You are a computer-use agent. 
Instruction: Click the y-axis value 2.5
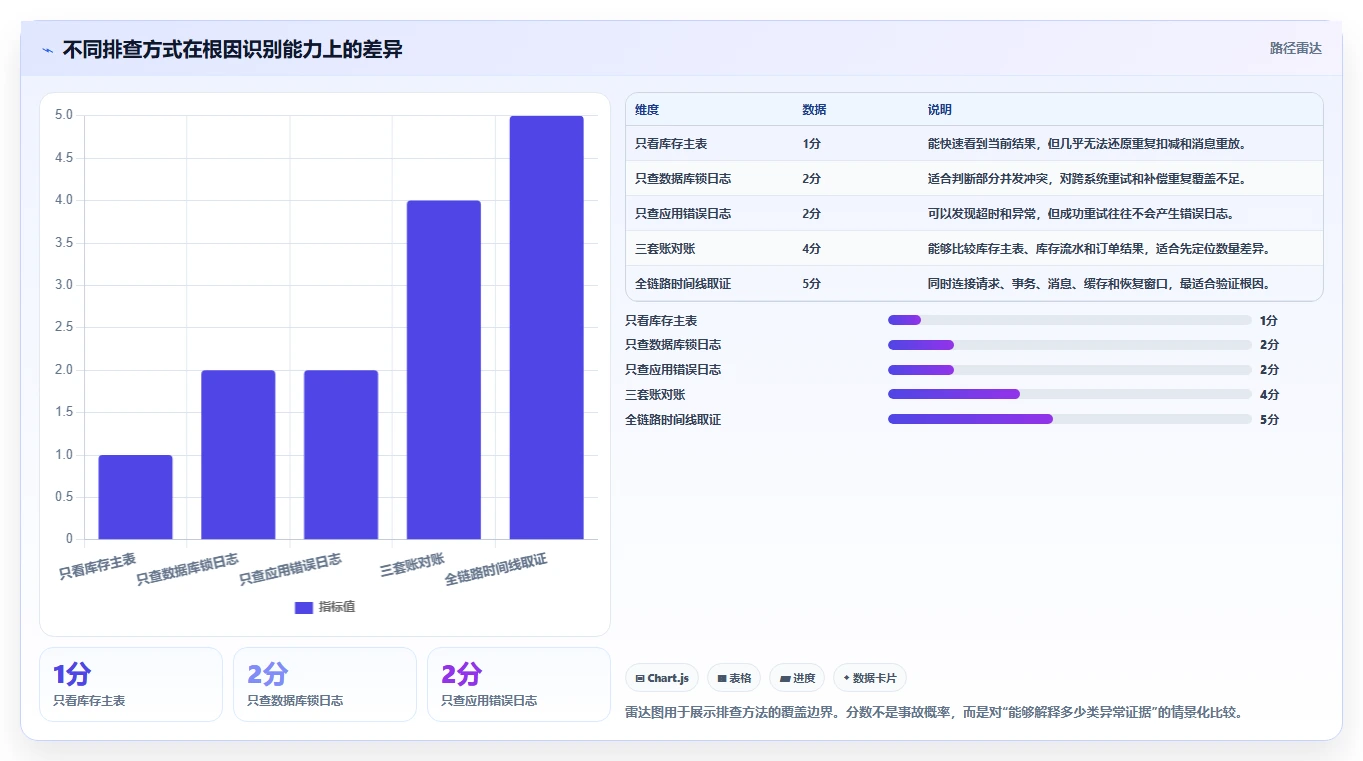pyautogui.click(x=64, y=327)
